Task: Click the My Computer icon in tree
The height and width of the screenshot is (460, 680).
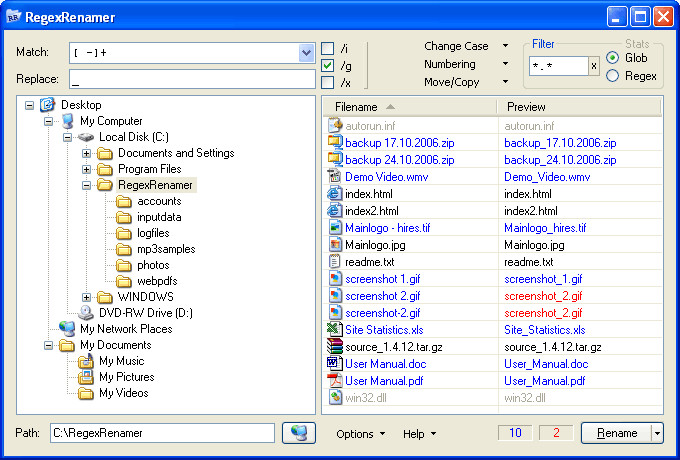Action: coord(67,121)
